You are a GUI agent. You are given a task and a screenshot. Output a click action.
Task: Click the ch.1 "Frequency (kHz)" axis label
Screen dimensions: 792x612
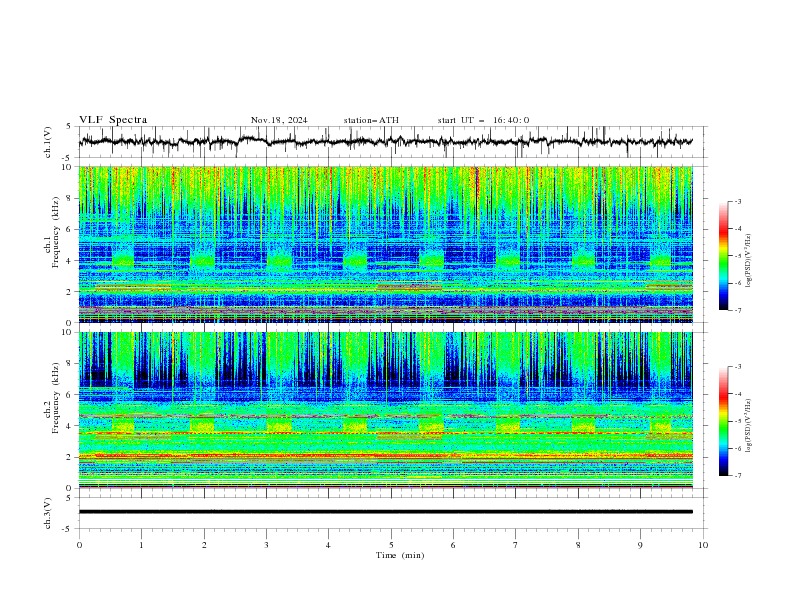click(57, 232)
